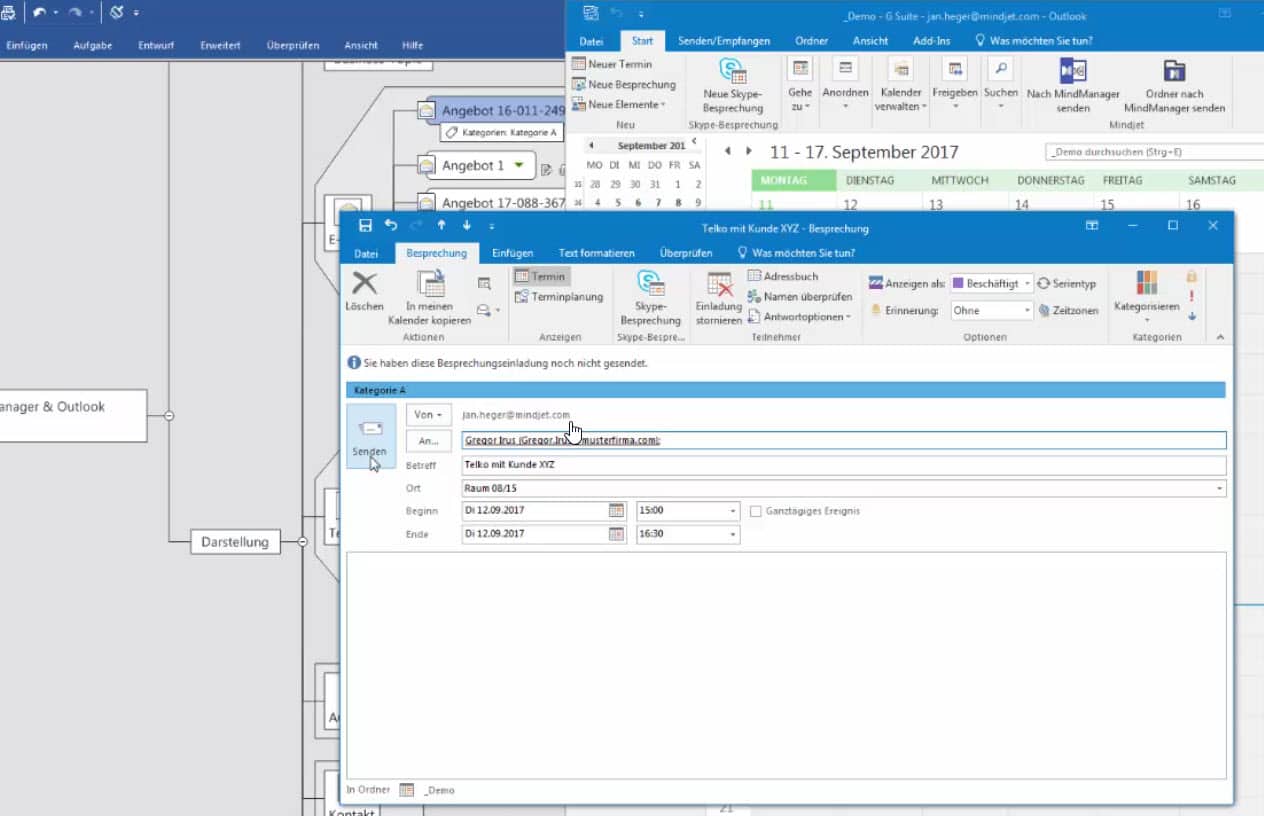Viewport: 1264px width, 816px height.
Task: Click Einladung stornieren icon
Action: 719,284
